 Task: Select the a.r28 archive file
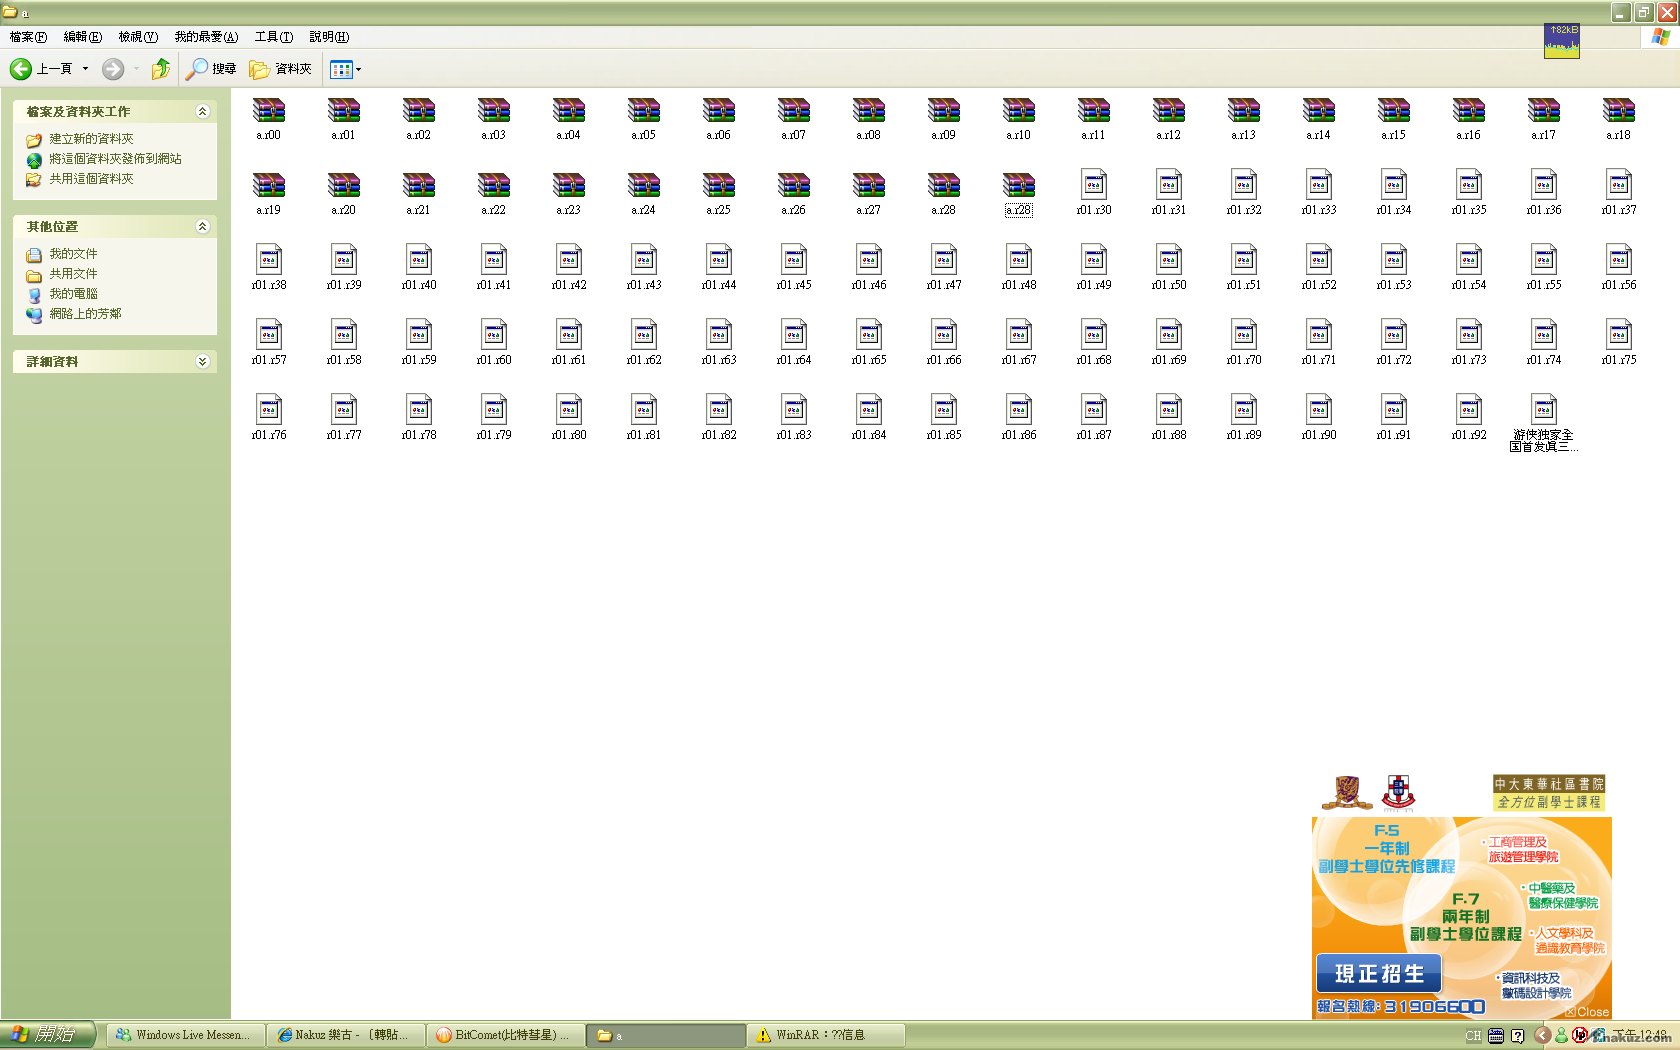[x=1018, y=187]
